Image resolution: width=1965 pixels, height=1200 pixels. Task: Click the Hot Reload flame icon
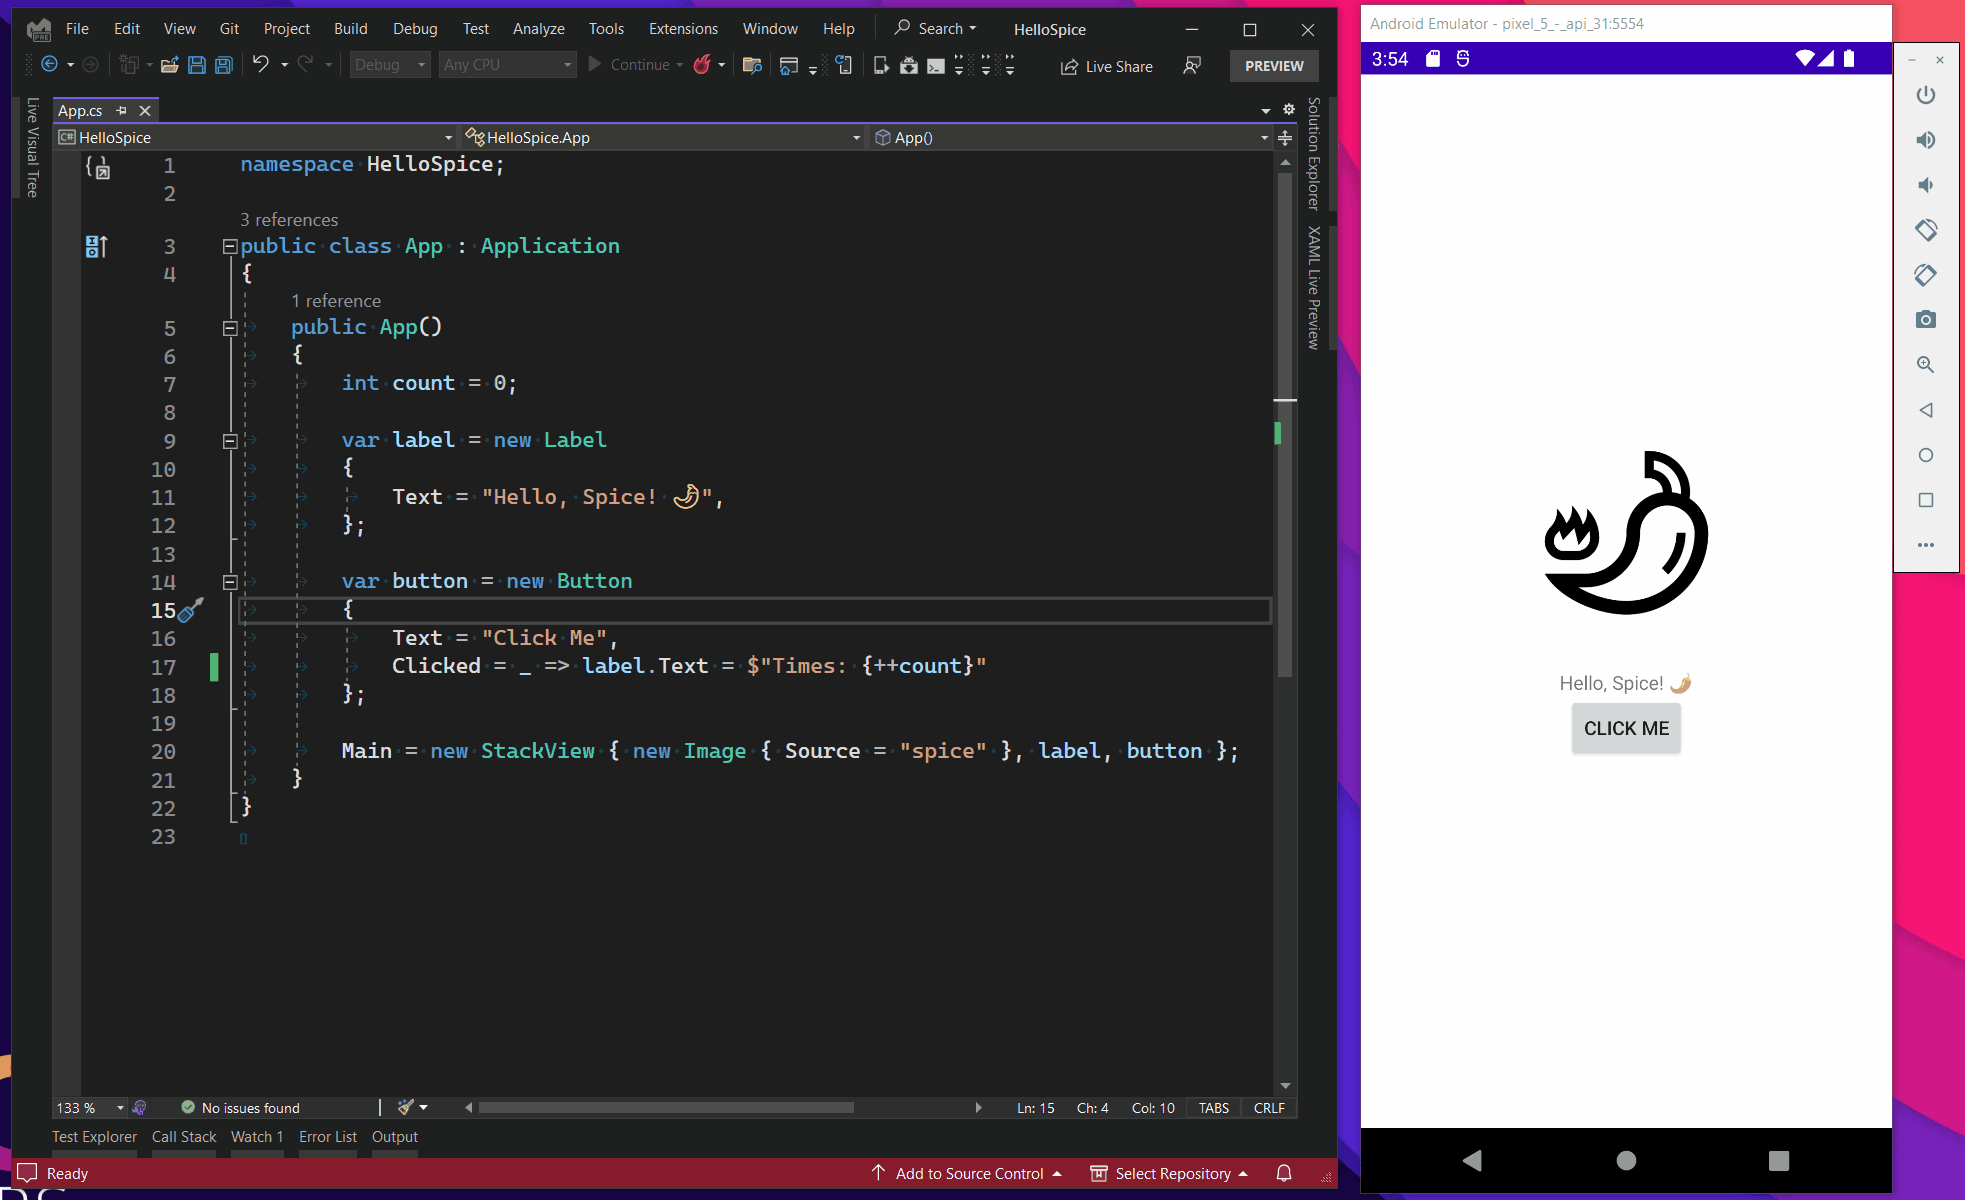(702, 65)
